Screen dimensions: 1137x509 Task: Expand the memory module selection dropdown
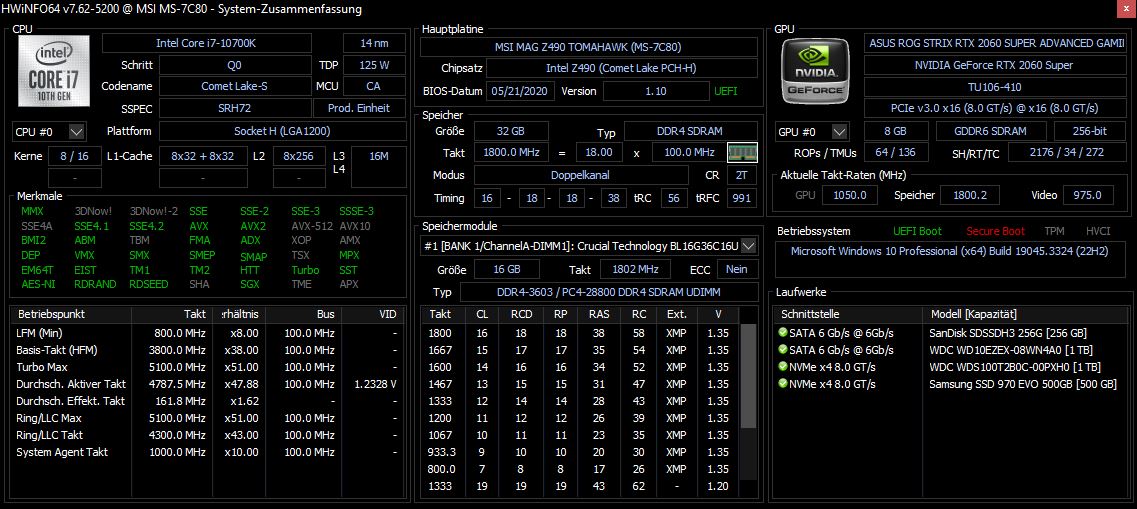(748, 246)
